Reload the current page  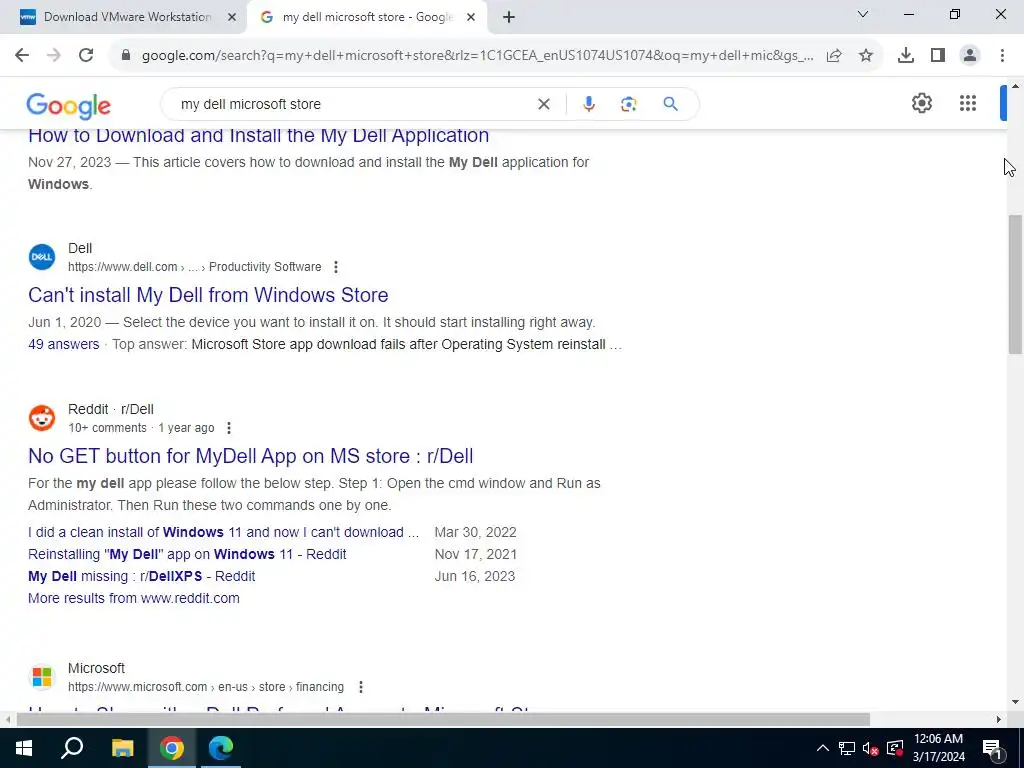click(86, 56)
